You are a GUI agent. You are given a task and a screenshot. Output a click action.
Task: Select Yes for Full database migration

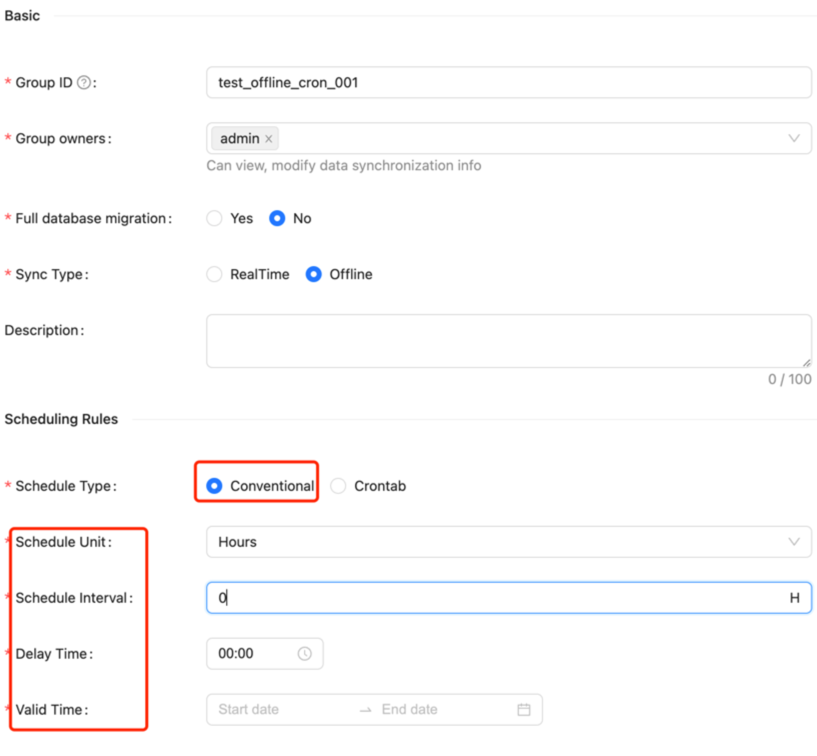pos(214,218)
